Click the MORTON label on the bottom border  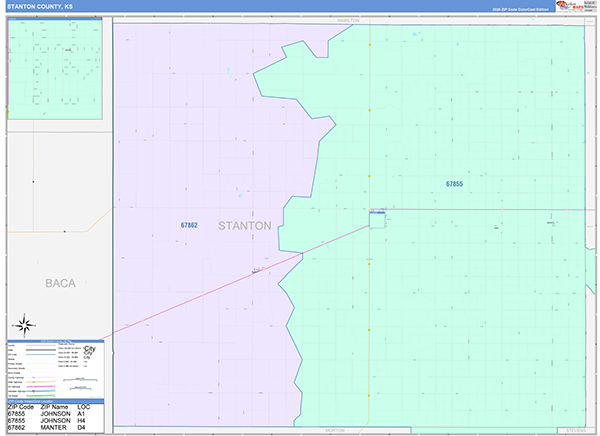coord(335,431)
